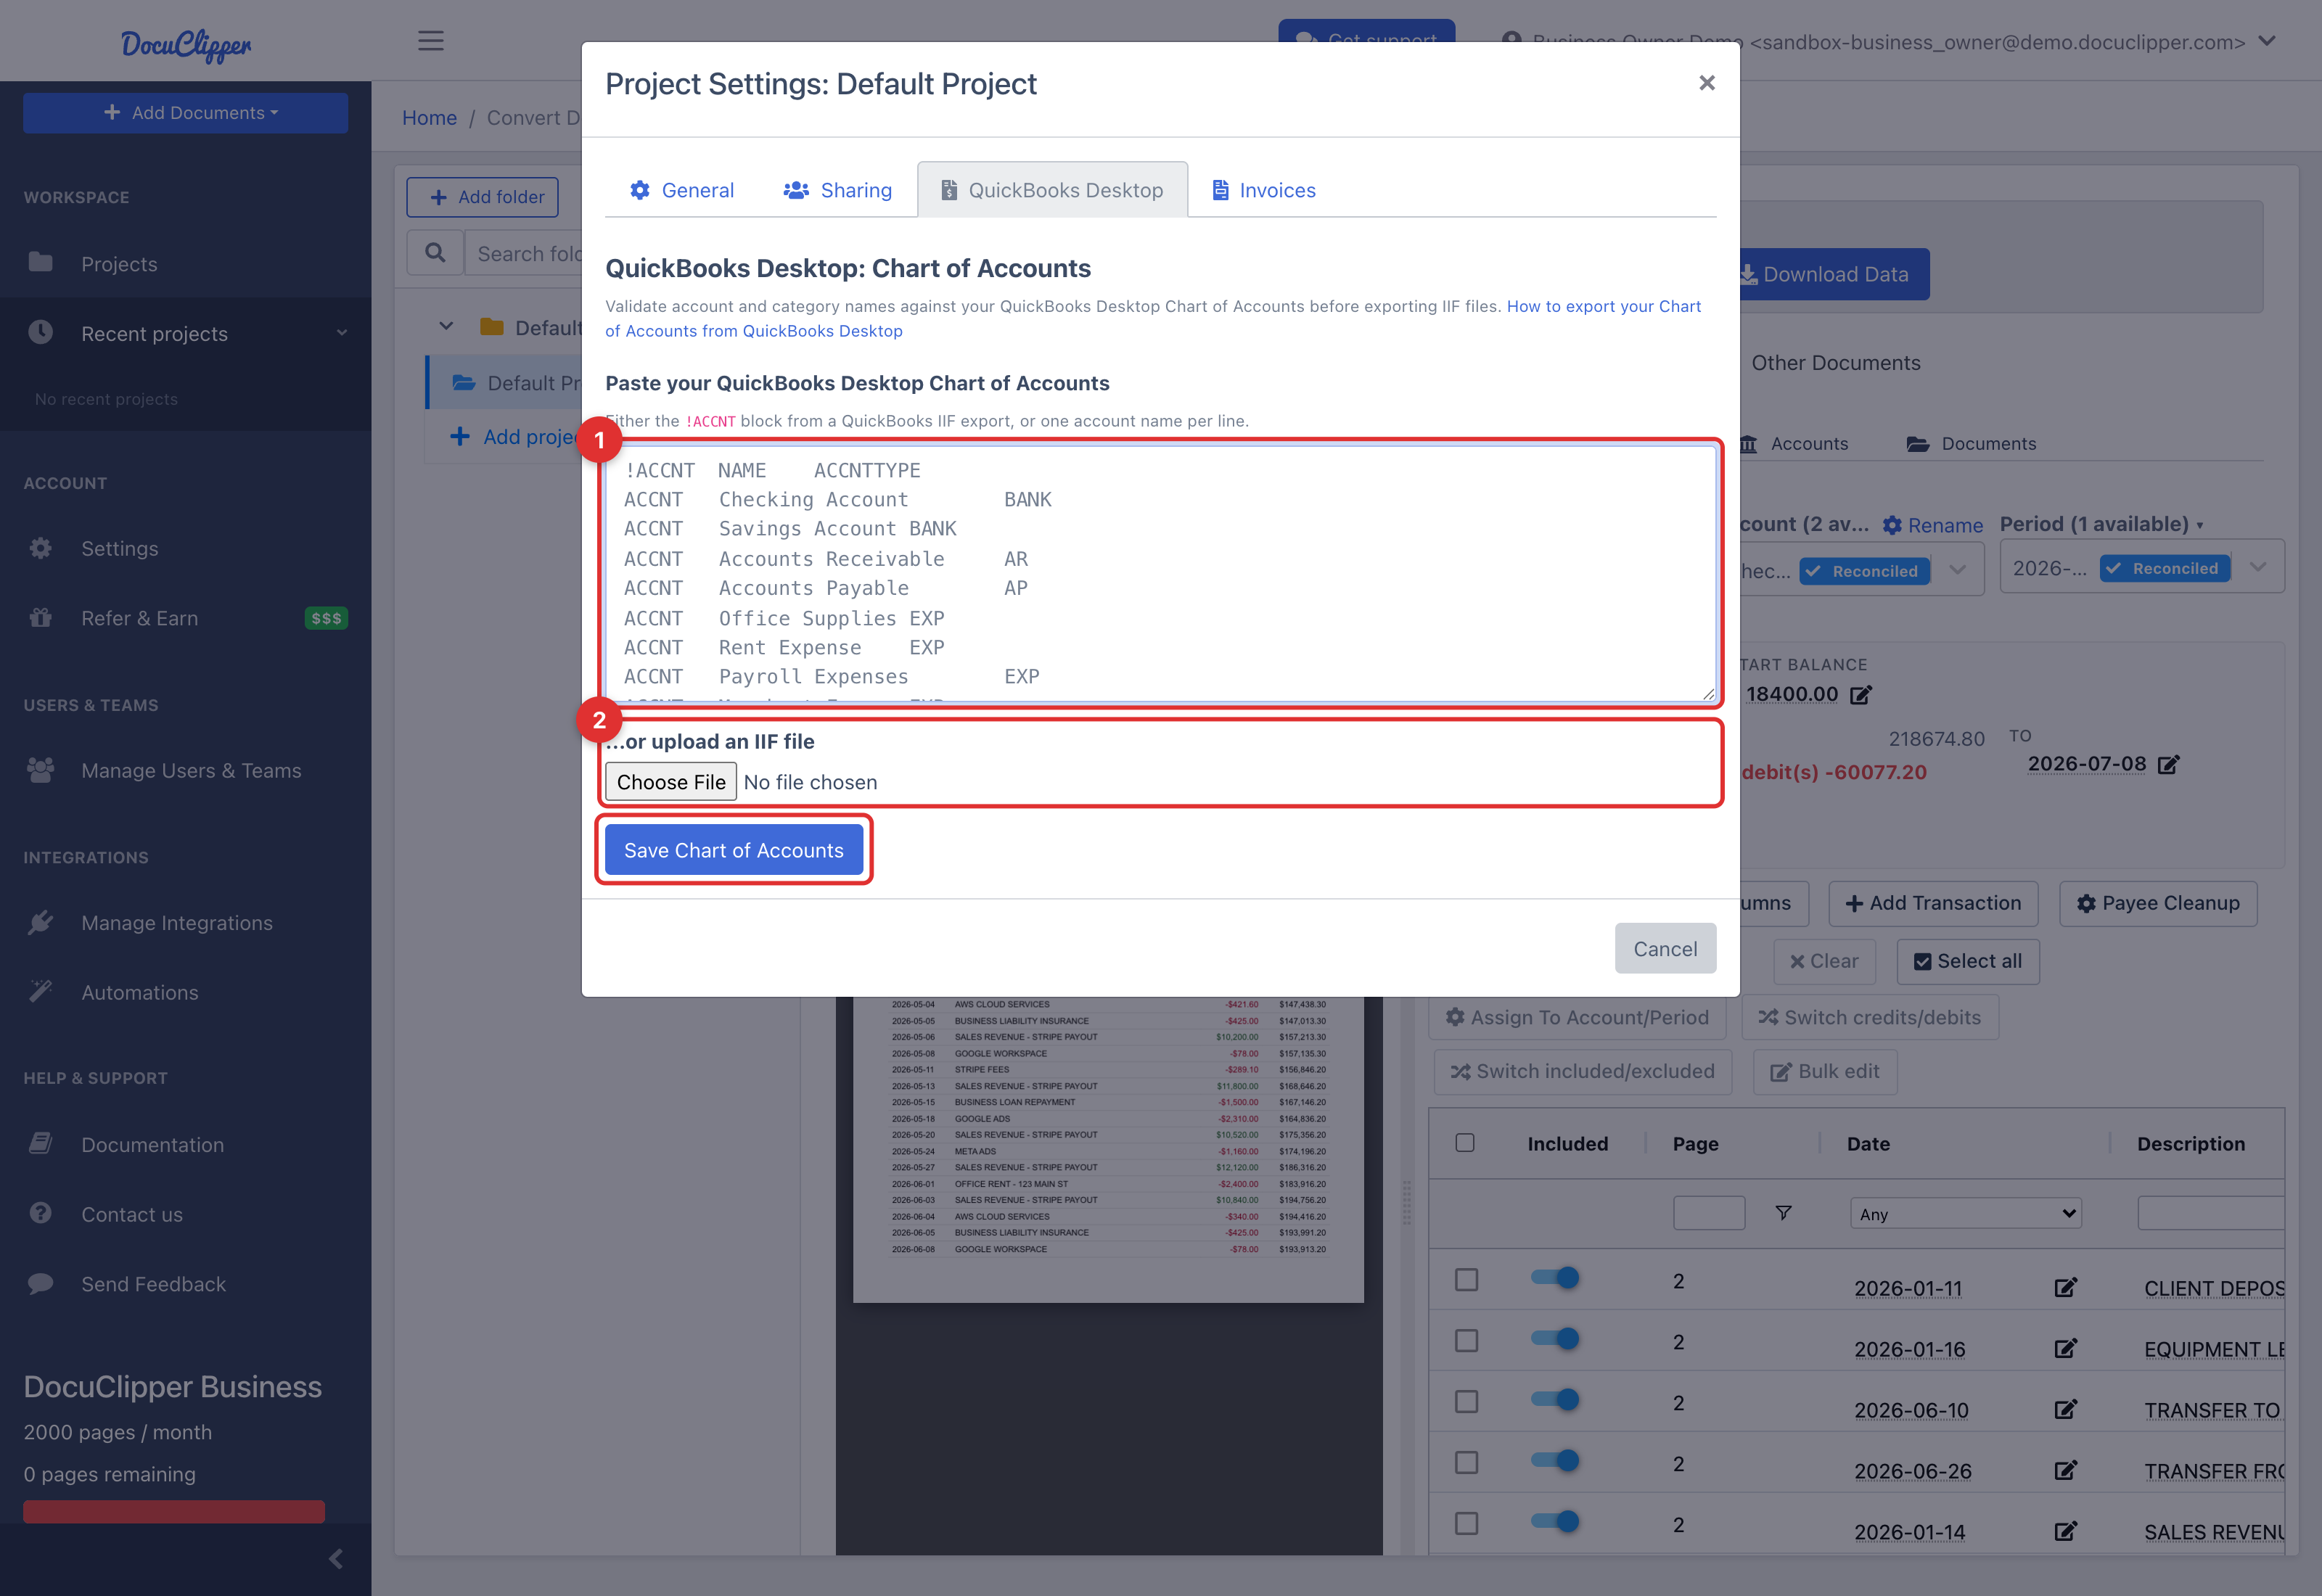Collapse the sidebar with arrow icon
The width and height of the screenshot is (2322, 1596).
tap(336, 1559)
